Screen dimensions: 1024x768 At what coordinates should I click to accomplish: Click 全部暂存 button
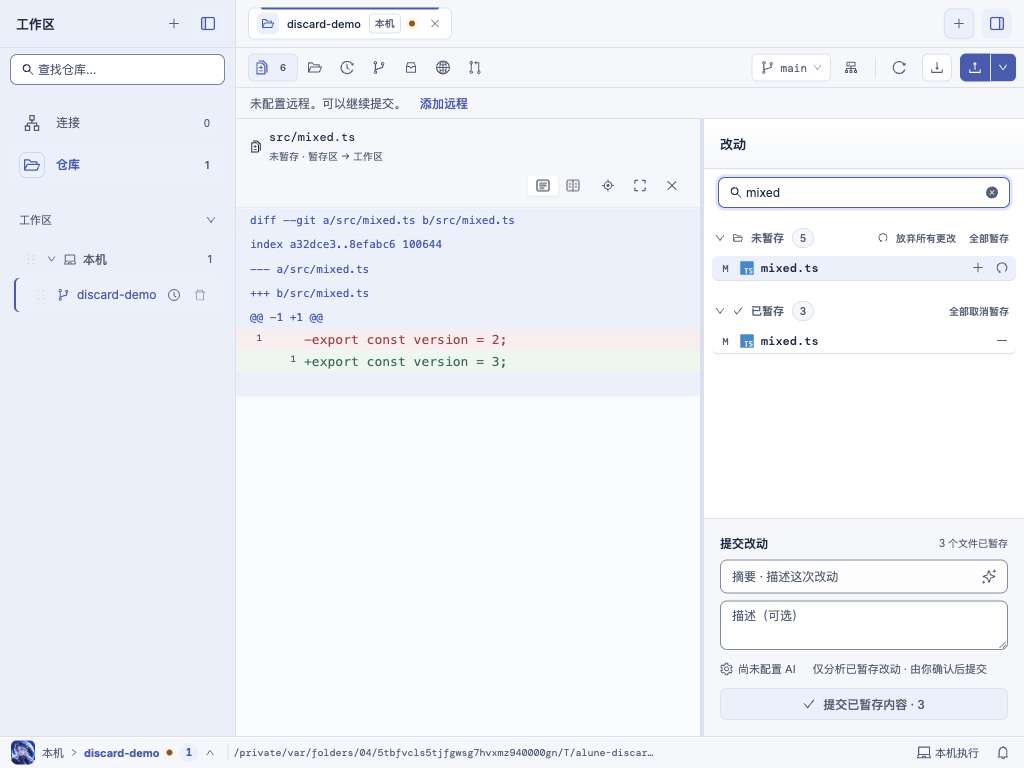click(989, 238)
